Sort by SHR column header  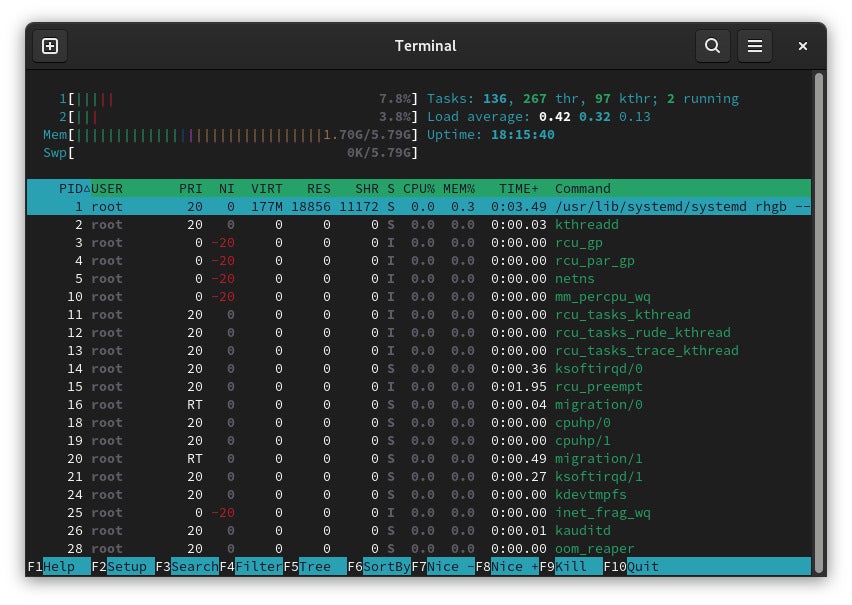pos(367,189)
